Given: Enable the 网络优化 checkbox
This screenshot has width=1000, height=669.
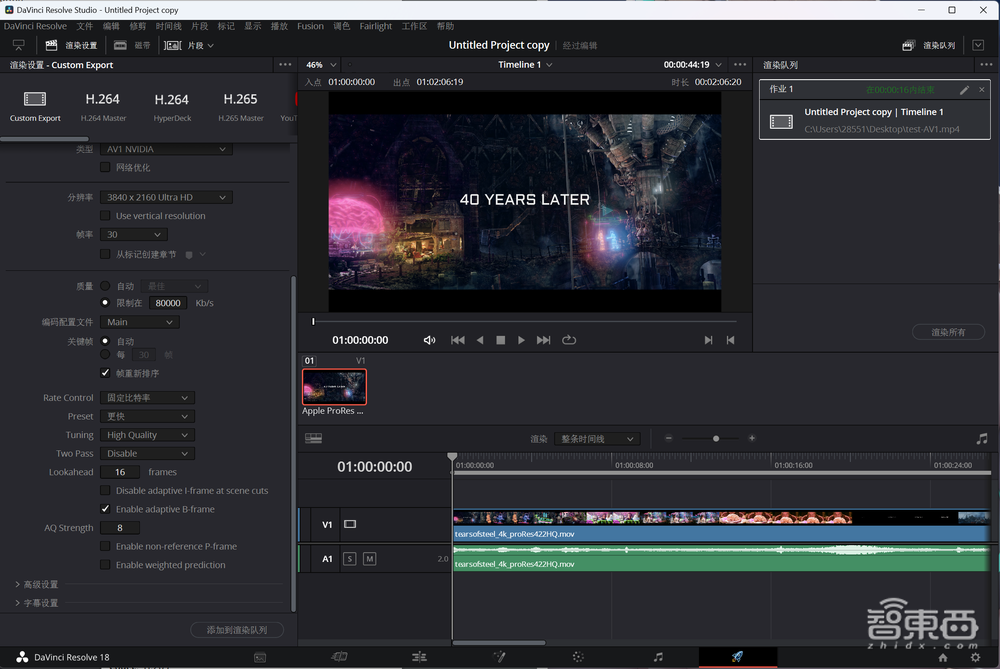Looking at the screenshot, I should (106, 168).
